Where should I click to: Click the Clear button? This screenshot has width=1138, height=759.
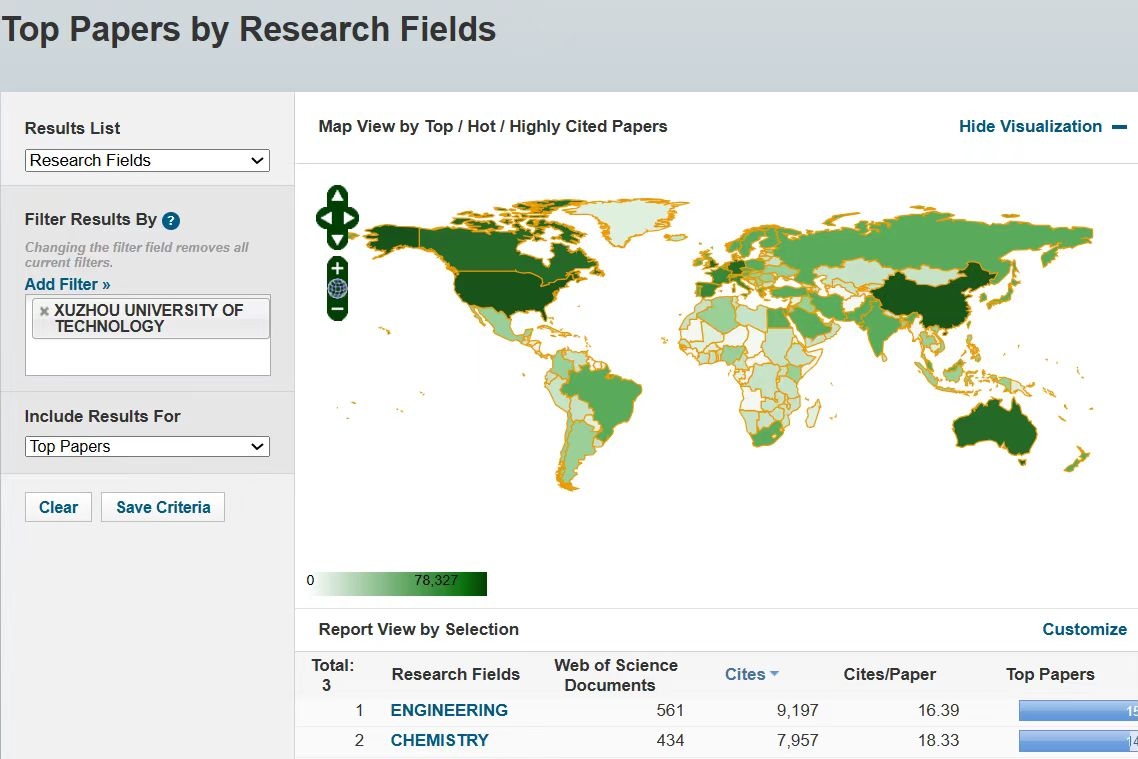(58, 507)
